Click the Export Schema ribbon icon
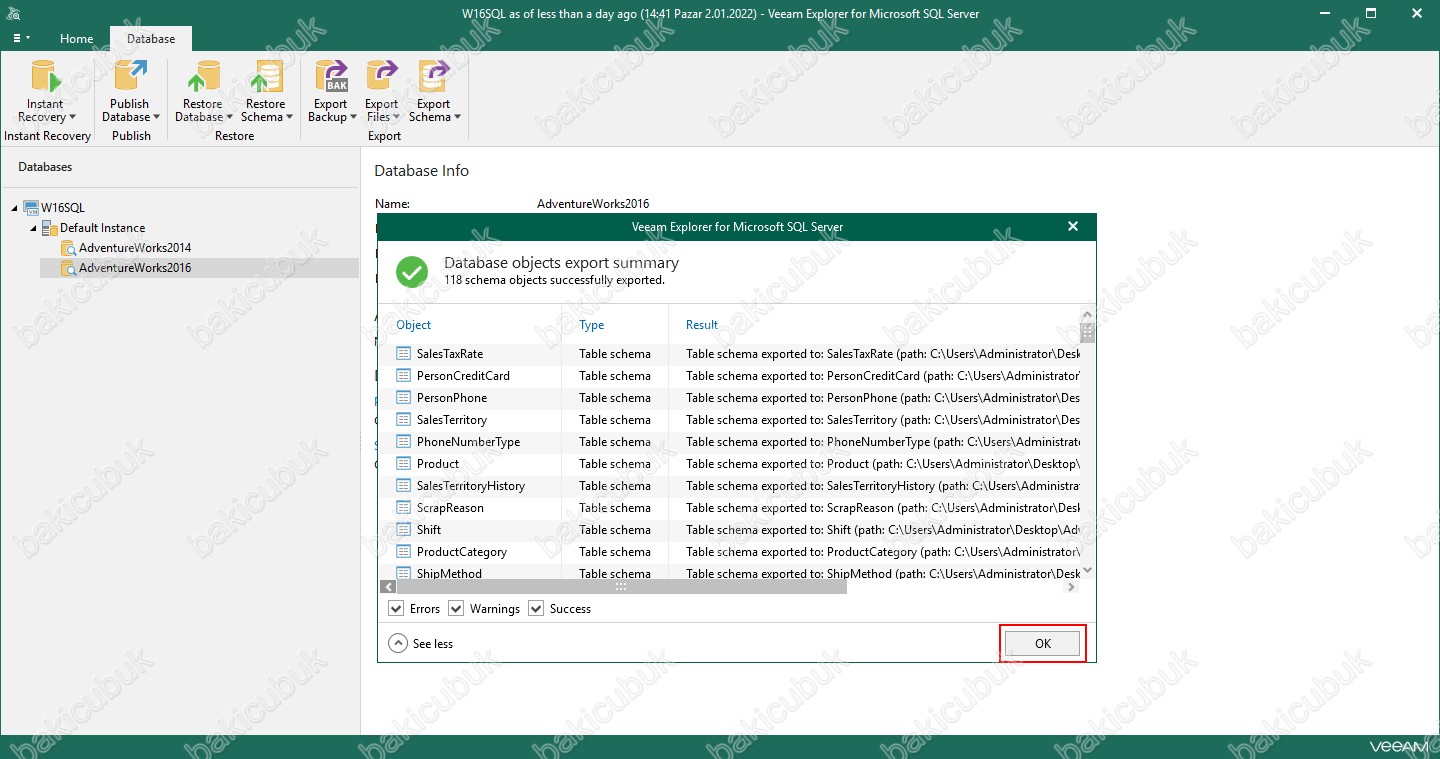The width and height of the screenshot is (1440, 759). (x=433, y=76)
